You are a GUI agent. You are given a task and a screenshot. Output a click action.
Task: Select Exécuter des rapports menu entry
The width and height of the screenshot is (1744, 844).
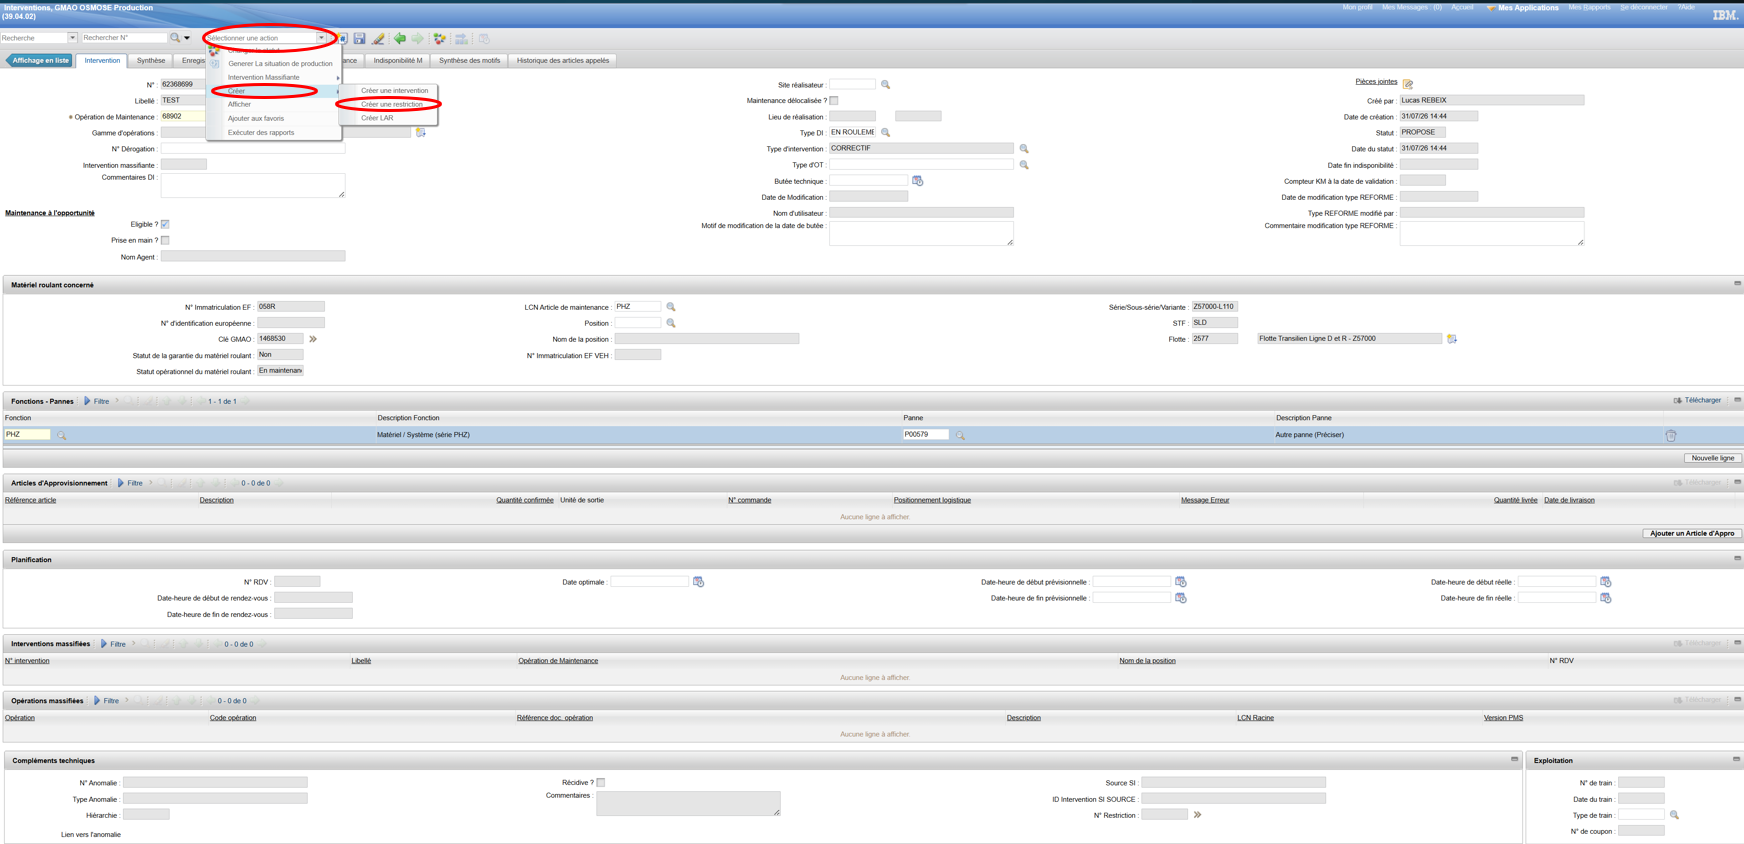click(x=261, y=132)
